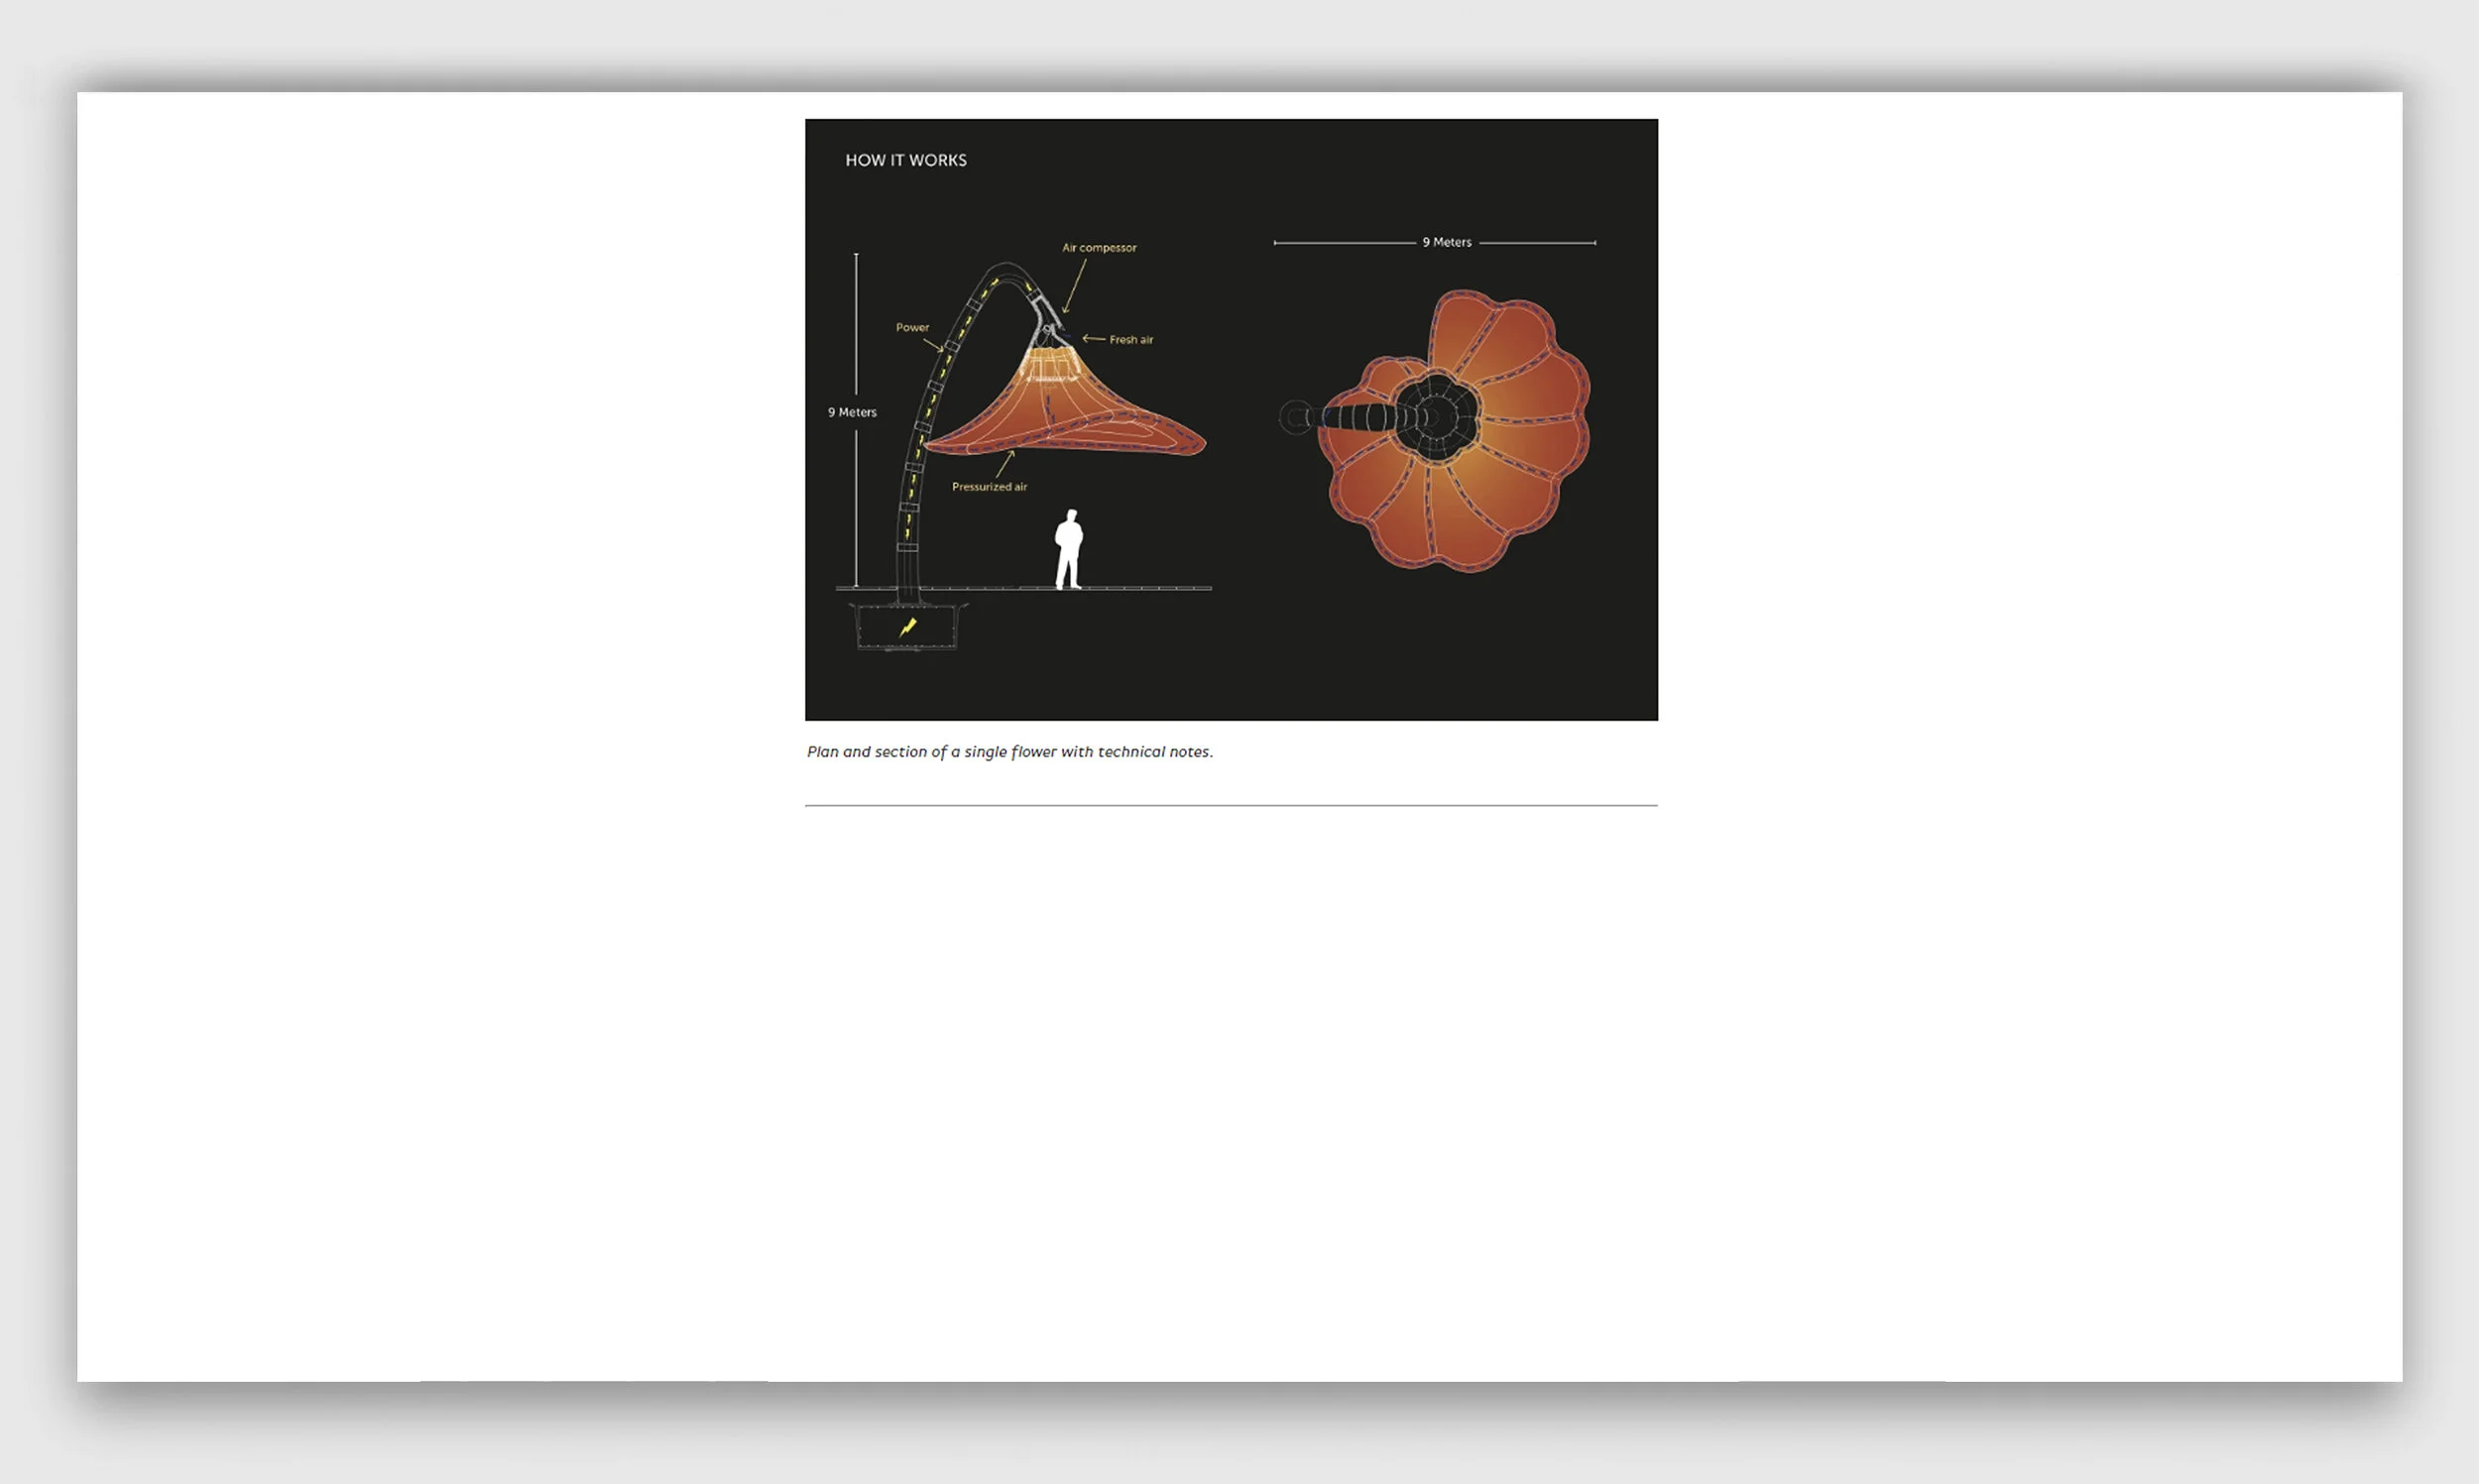The image size is (2479, 1484).
Task: Click the horizontal '9 Meters' width label
Action: point(1446,242)
